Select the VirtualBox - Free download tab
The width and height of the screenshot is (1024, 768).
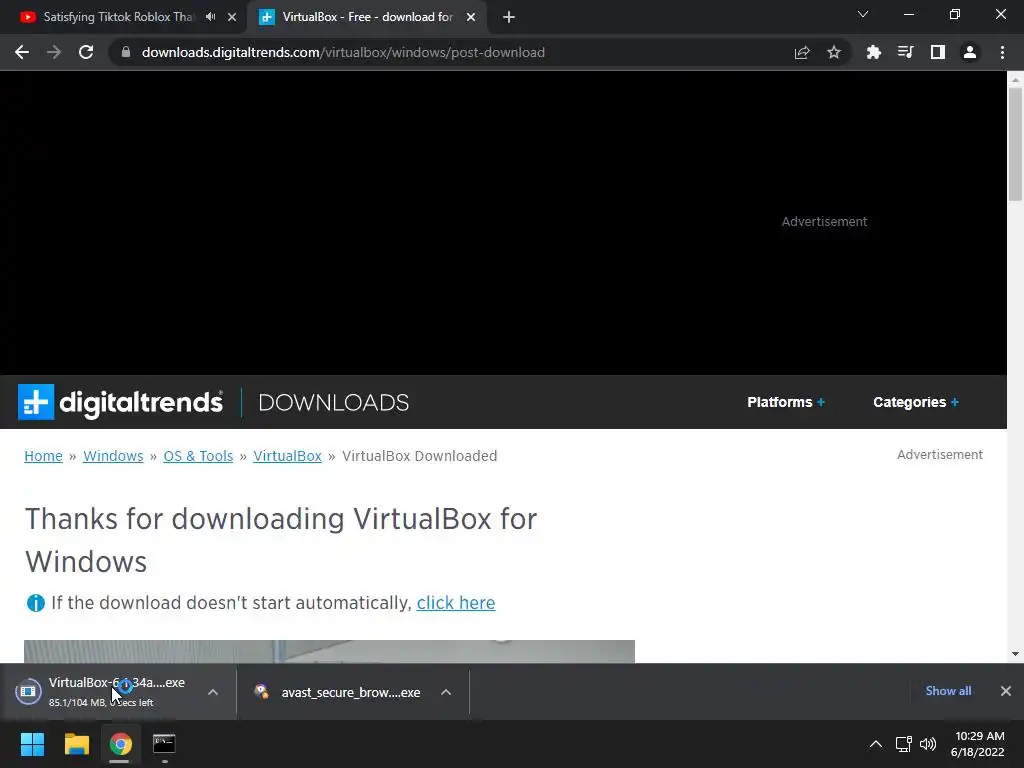[x=368, y=17]
